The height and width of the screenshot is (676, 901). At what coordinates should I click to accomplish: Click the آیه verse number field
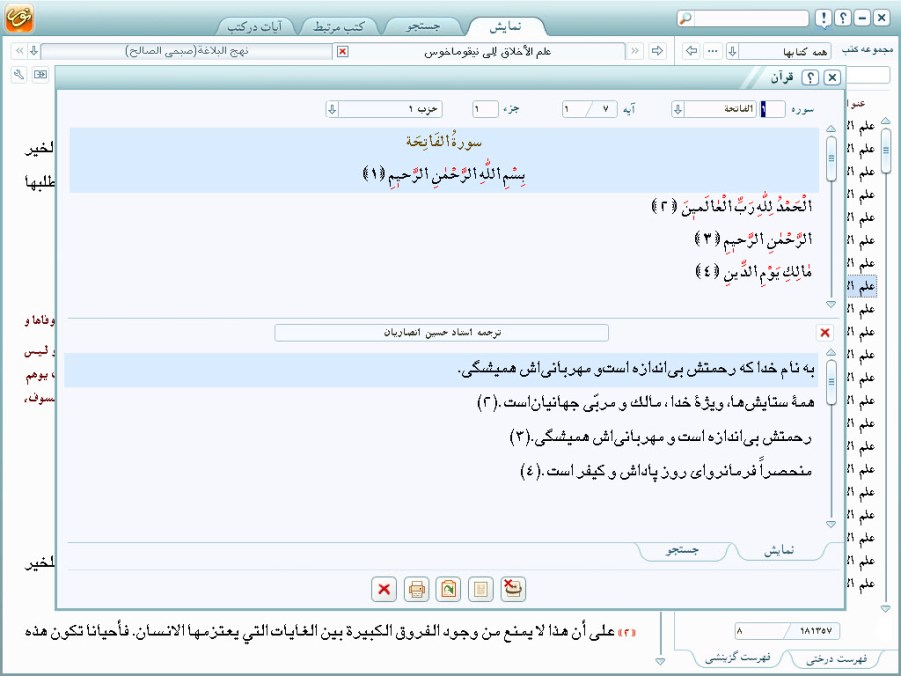590,109
